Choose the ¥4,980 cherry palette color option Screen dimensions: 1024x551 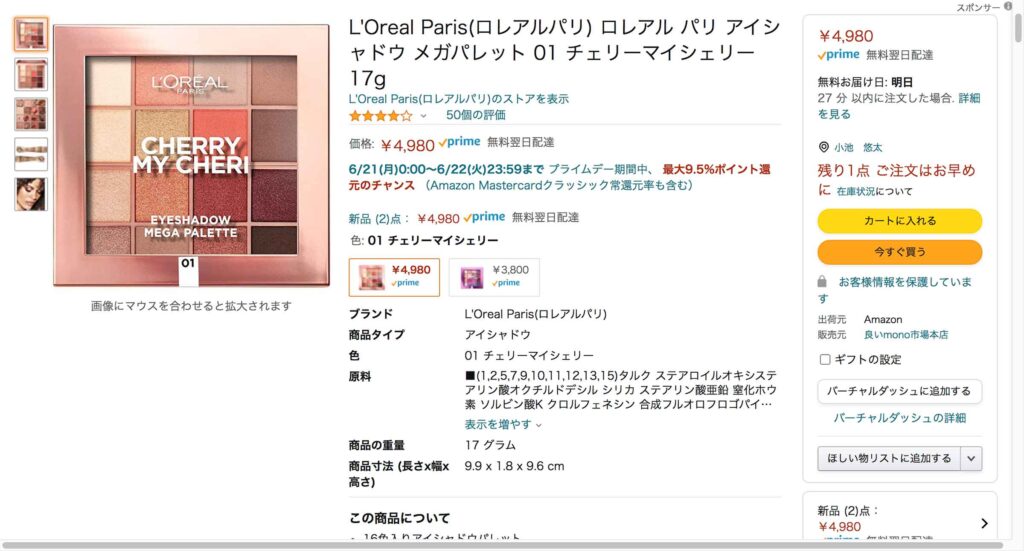pyautogui.click(x=394, y=277)
